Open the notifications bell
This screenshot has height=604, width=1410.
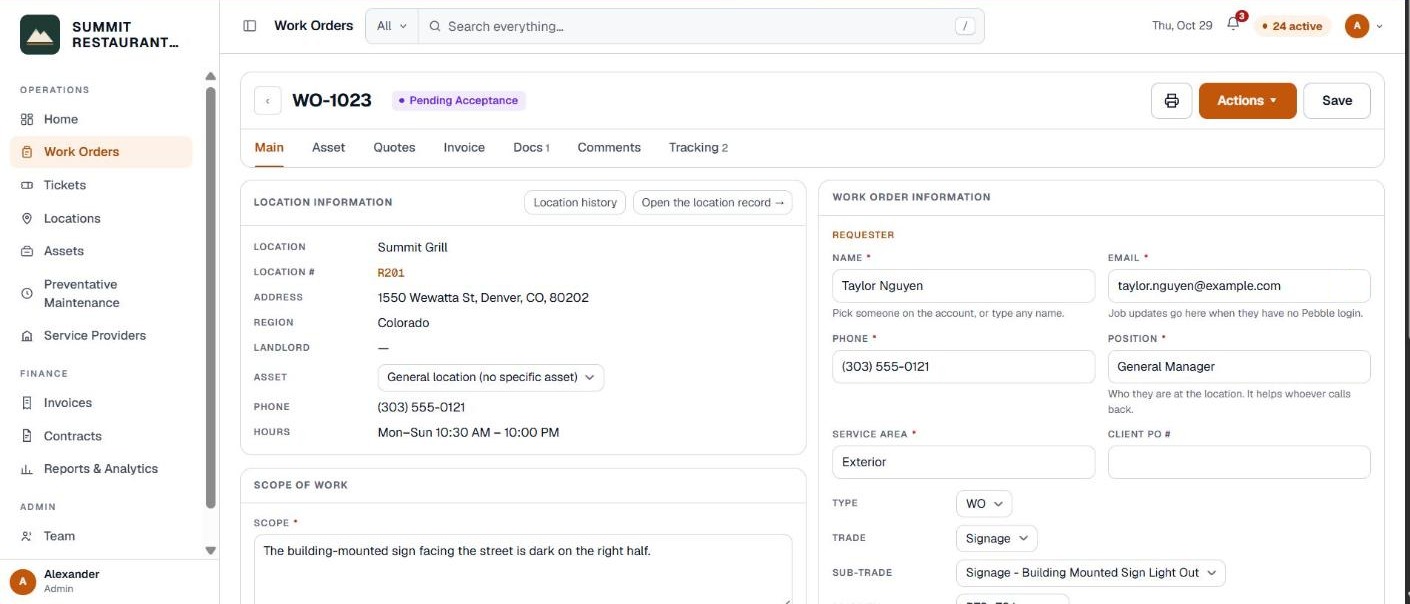click(1233, 25)
